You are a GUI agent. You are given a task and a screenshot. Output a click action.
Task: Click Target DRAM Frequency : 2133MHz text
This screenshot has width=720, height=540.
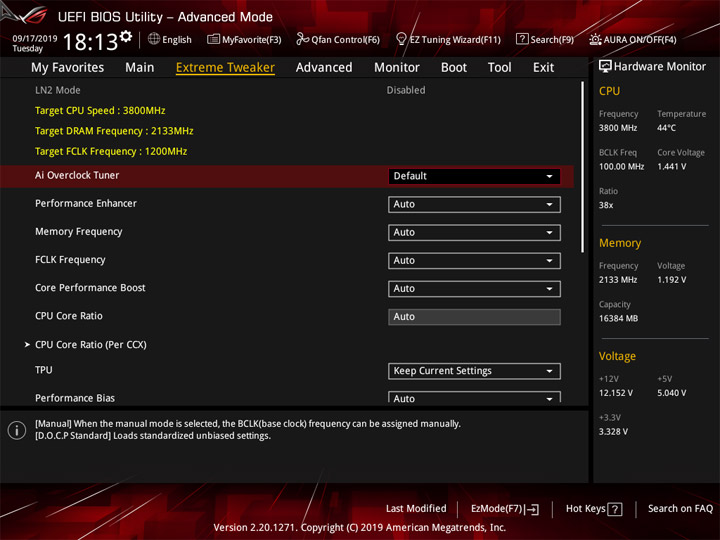tap(114, 131)
